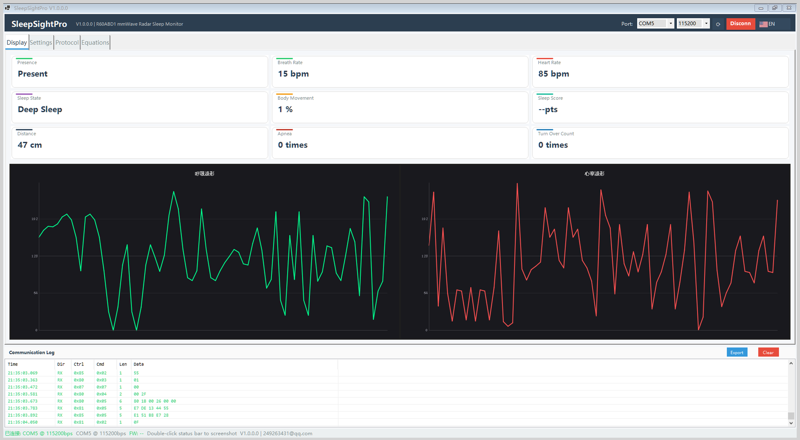The height and width of the screenshot is (440, 800).
Task: Switch to the Protocol tab
Action: tap(67, 42)
